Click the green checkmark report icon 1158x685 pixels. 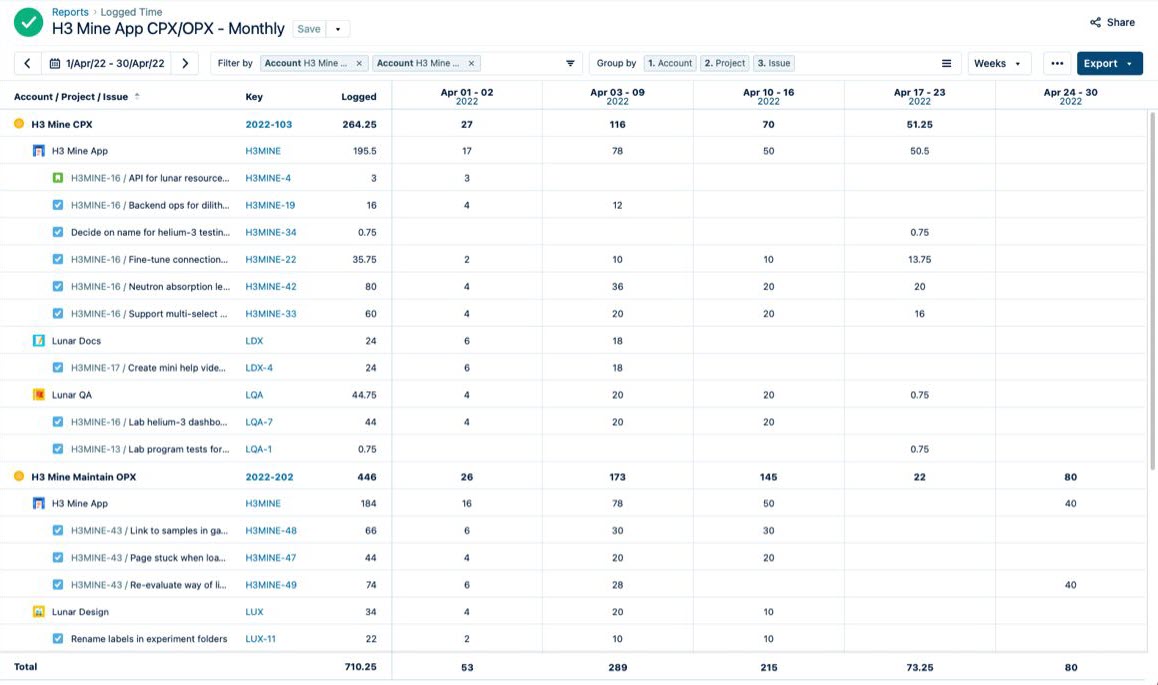pos(26,21)
